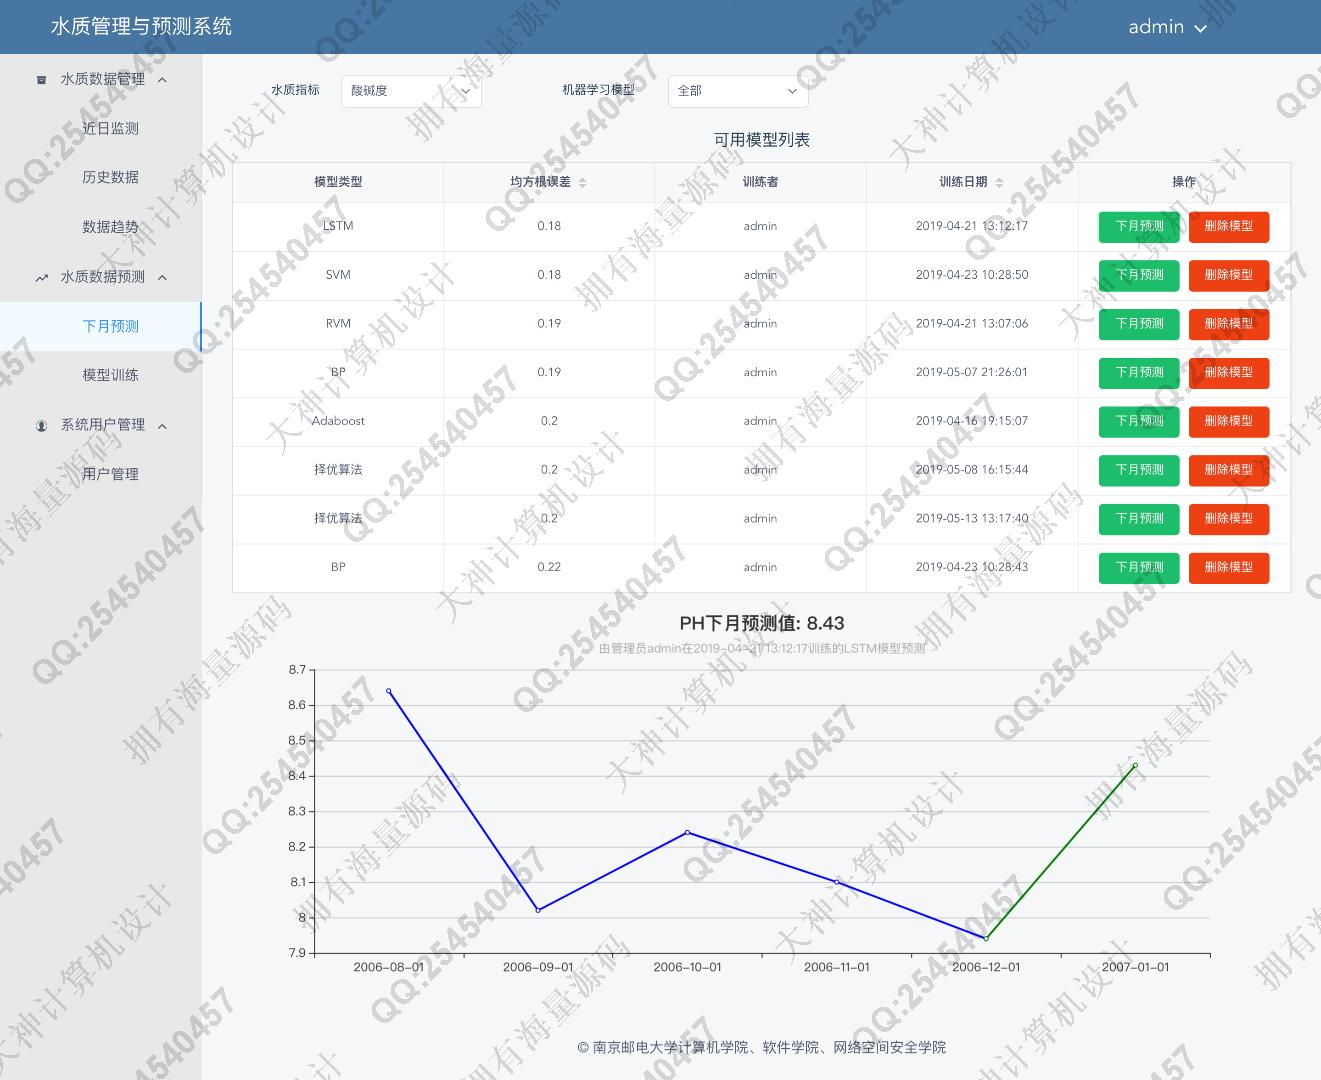Click the 可用模型列表 table title

(762, 140)
